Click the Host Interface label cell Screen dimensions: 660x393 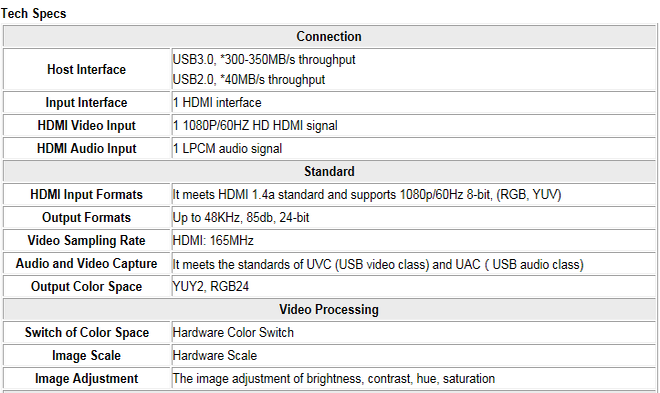(86, 69)
